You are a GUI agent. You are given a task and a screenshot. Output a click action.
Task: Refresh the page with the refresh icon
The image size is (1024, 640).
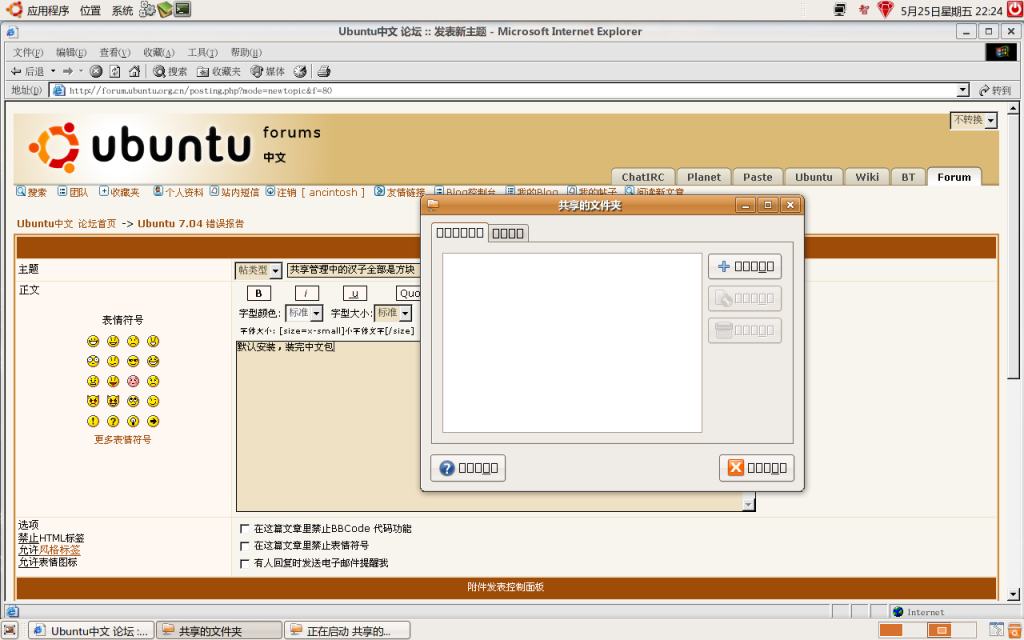[x=115, y=71]
